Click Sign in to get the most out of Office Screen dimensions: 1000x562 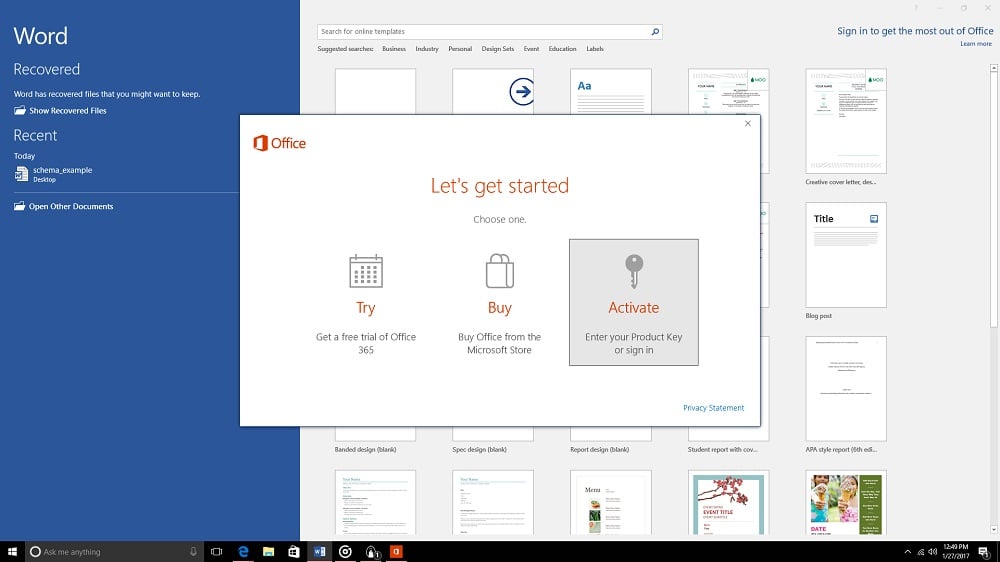[915, 31]
